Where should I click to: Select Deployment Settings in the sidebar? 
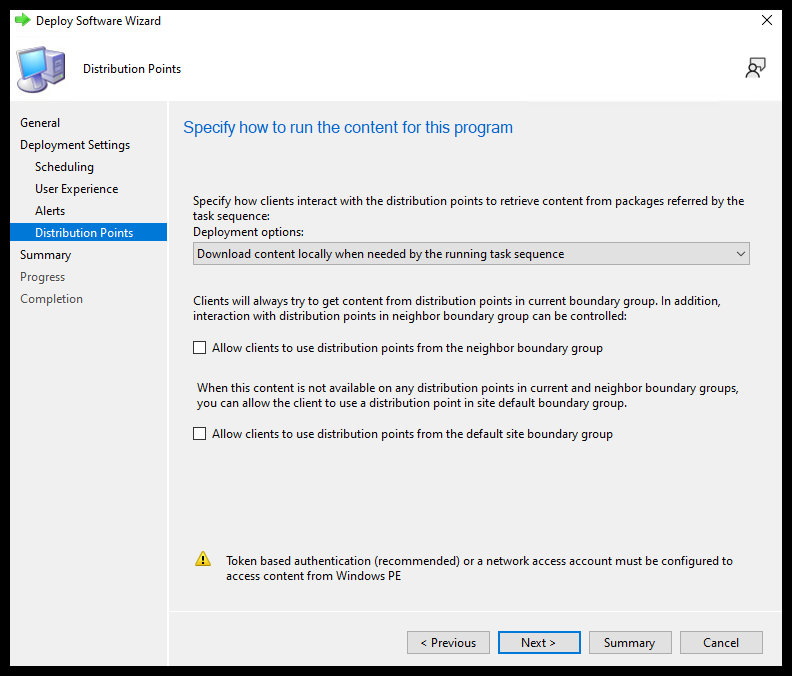(75, 145)
